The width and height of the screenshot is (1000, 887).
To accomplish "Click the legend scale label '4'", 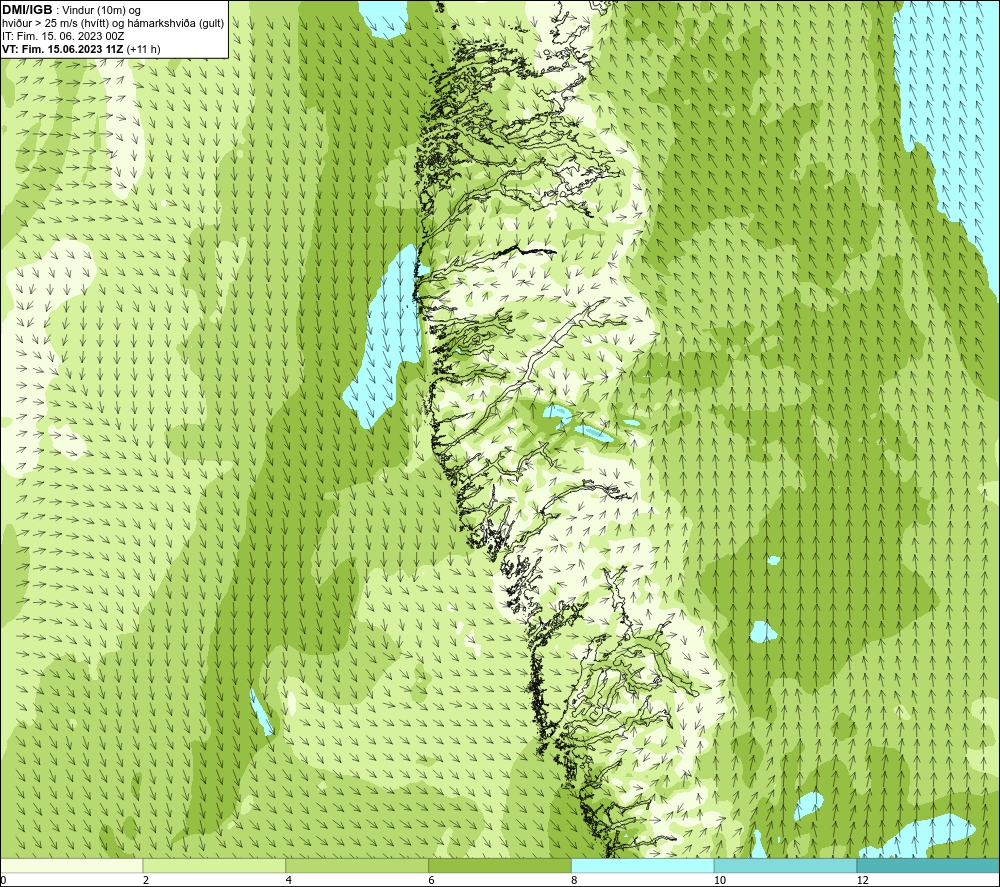I will click(289, 881).
